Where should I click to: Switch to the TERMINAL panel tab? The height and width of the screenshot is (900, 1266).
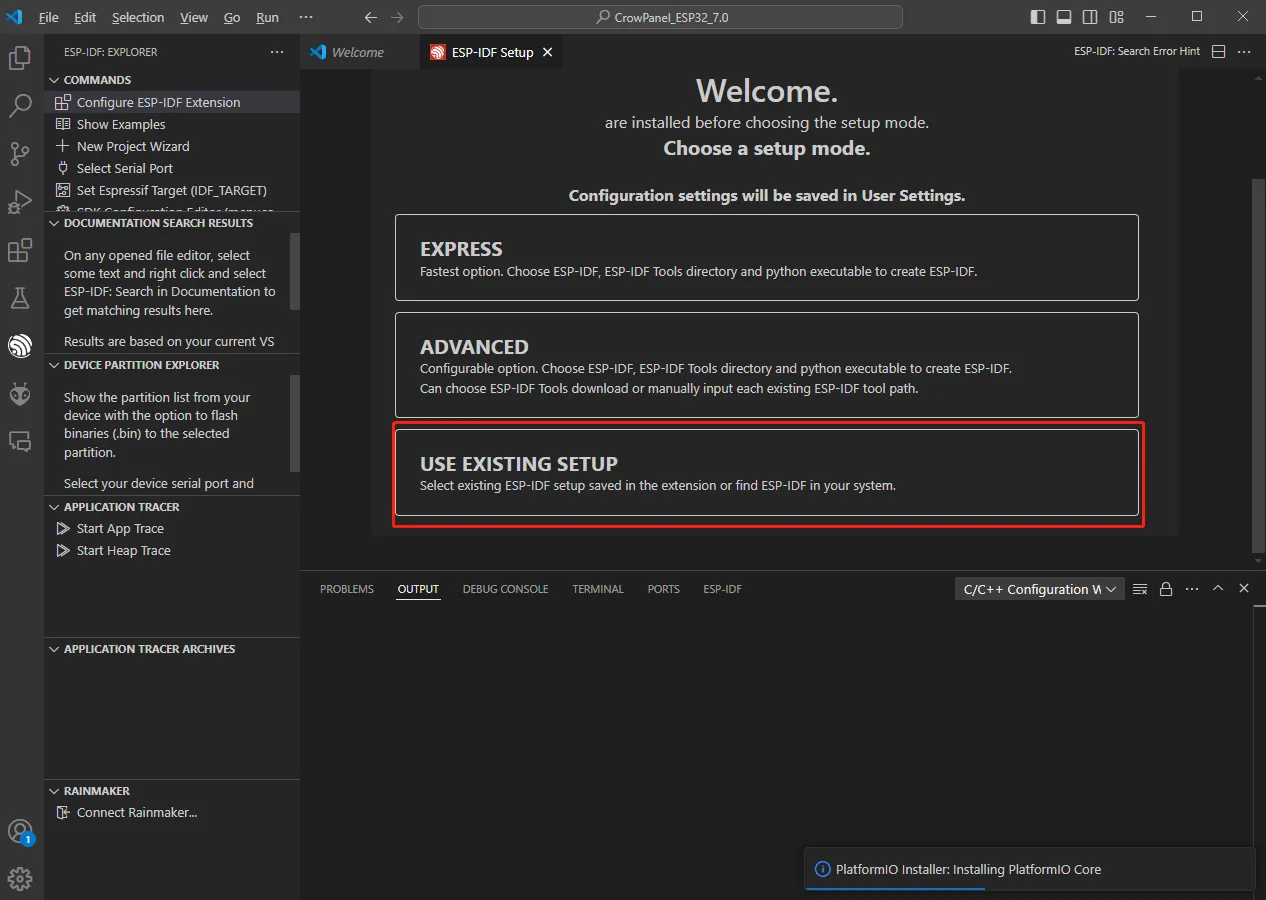click(x=598, y=589)
